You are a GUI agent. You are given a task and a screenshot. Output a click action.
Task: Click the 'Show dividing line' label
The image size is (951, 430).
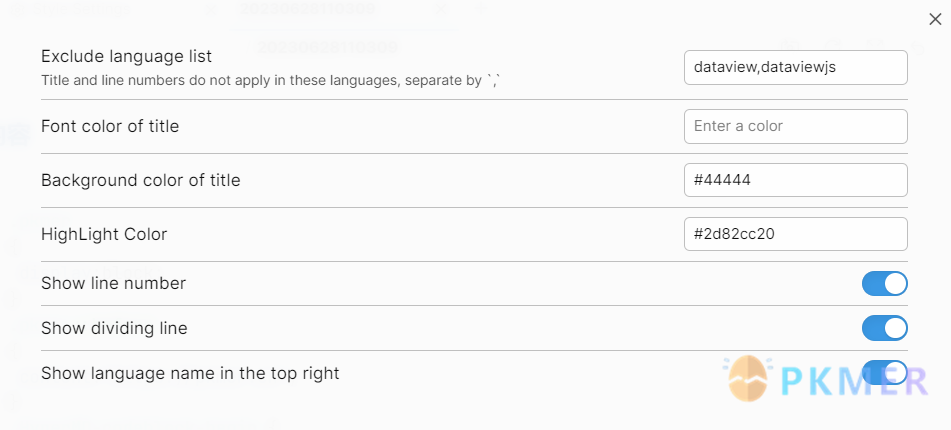click(x=114, y=328)
